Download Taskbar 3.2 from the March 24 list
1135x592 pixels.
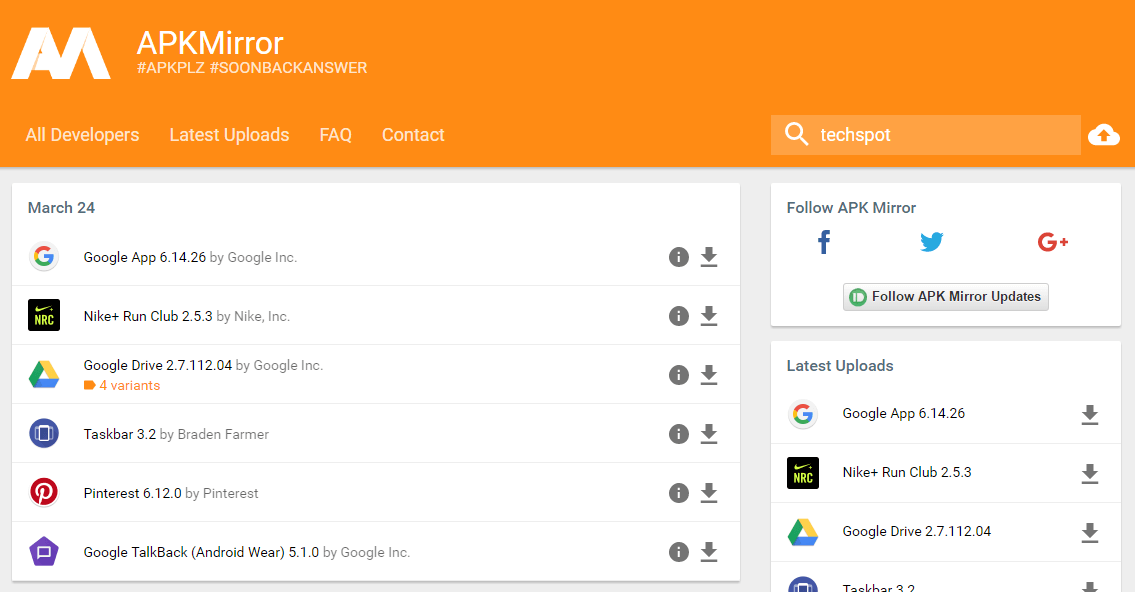coord(709,434)
